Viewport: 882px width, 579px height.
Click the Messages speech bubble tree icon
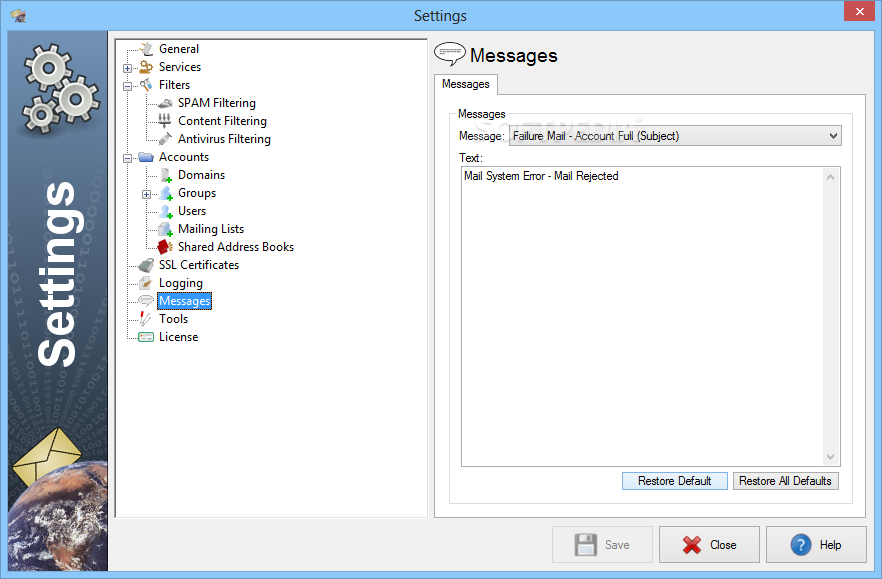click(146, 301)
